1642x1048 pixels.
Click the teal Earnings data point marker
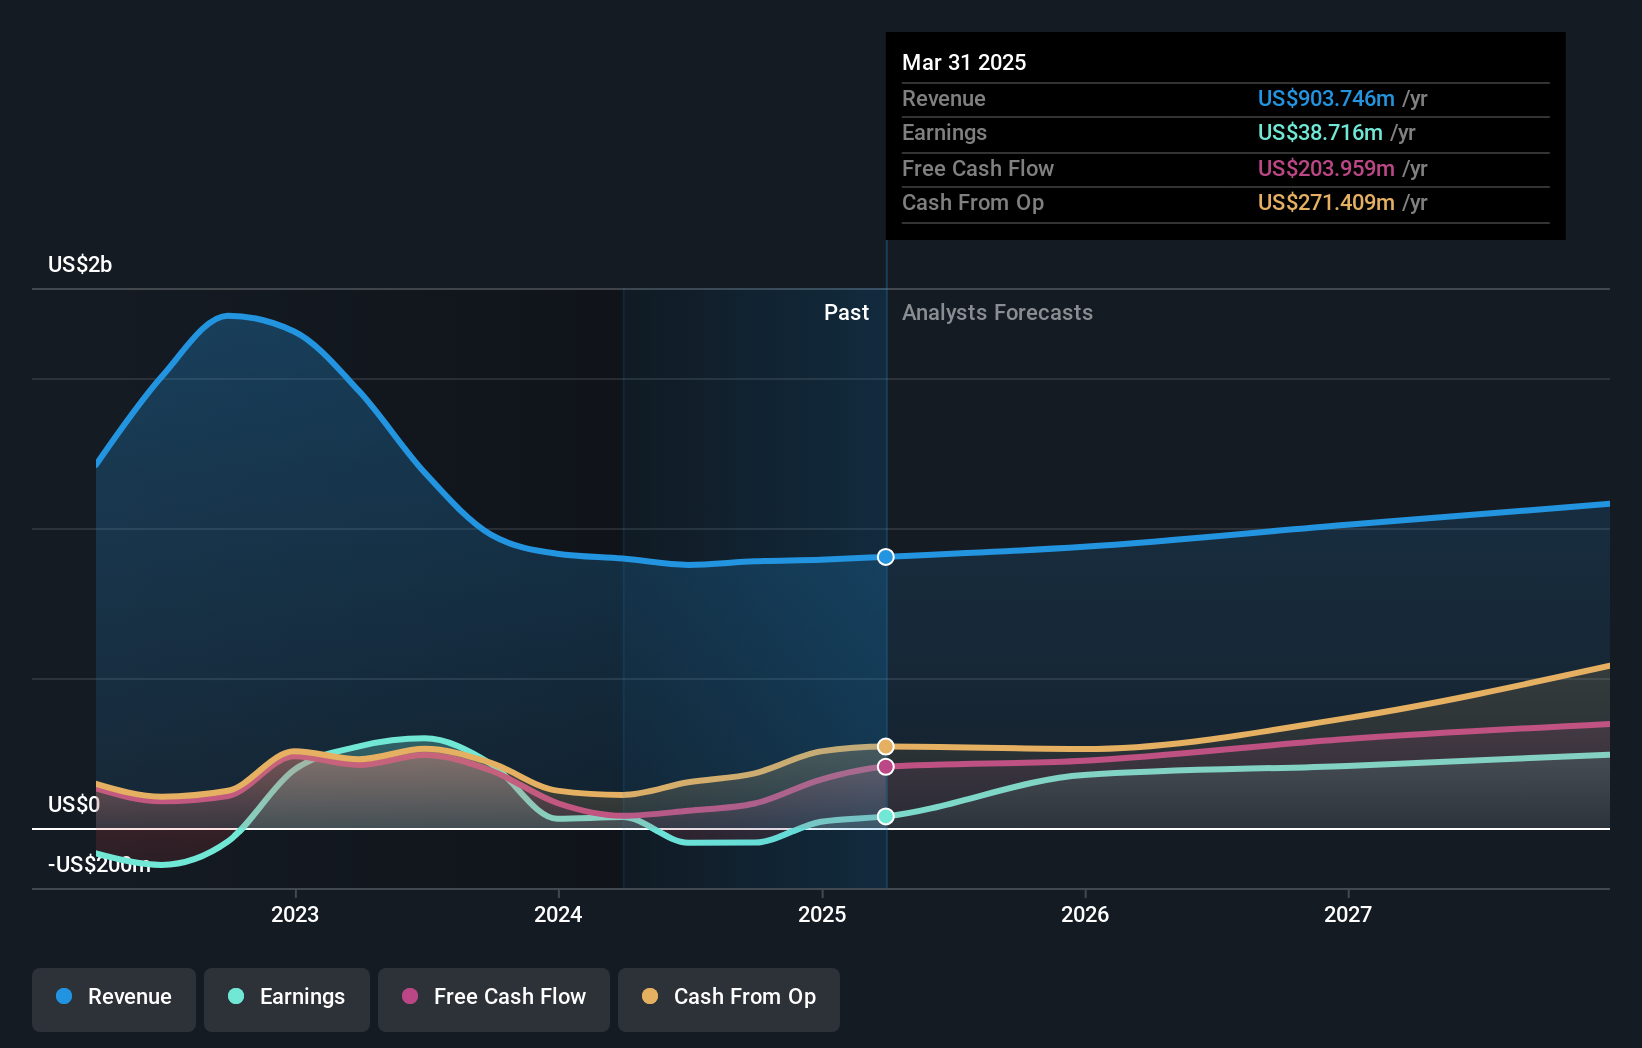point(886,817)
